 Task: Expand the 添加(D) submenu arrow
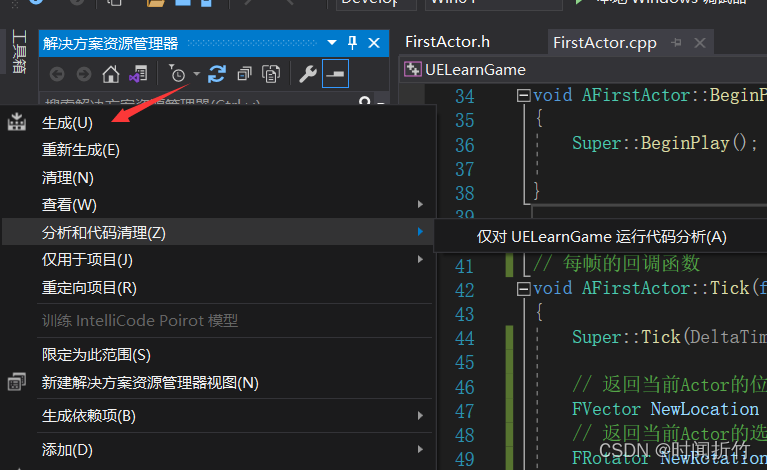pyautogui.click(x=420, y=449)
